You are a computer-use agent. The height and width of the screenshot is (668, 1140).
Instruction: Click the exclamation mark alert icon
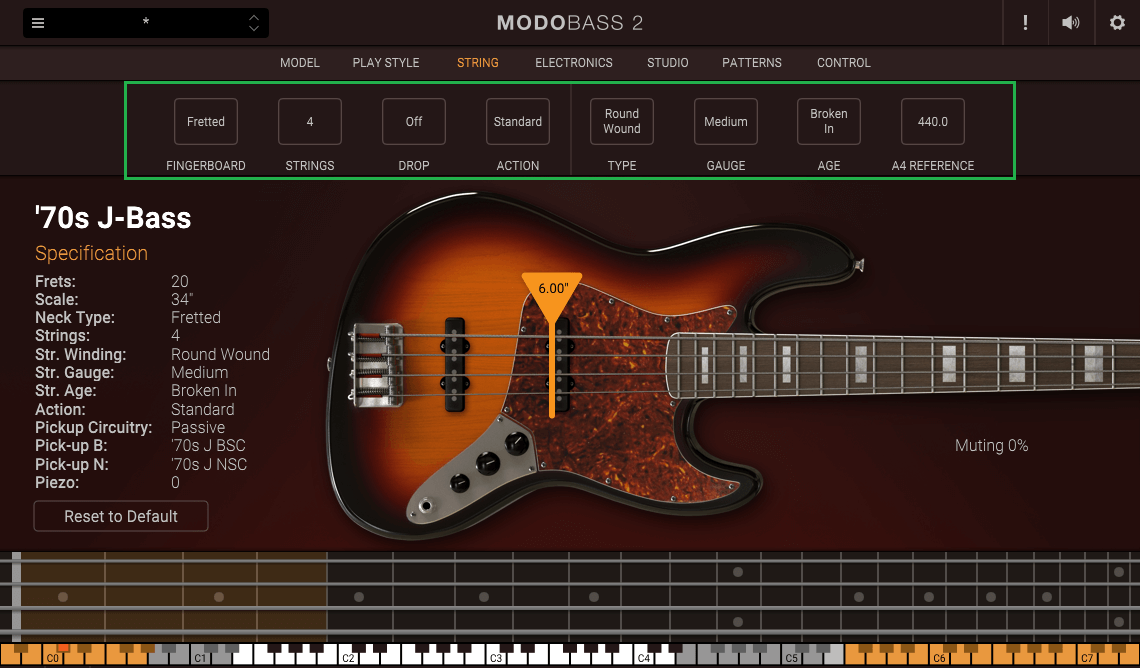(x=1025, y=23)
